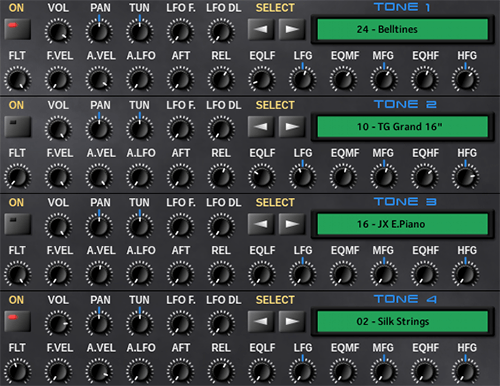This screenshot has height=386, width=500.
Task: Open the 02 - Silk Strings preset display
Action: pyautogui.click(x=403, y=321)
